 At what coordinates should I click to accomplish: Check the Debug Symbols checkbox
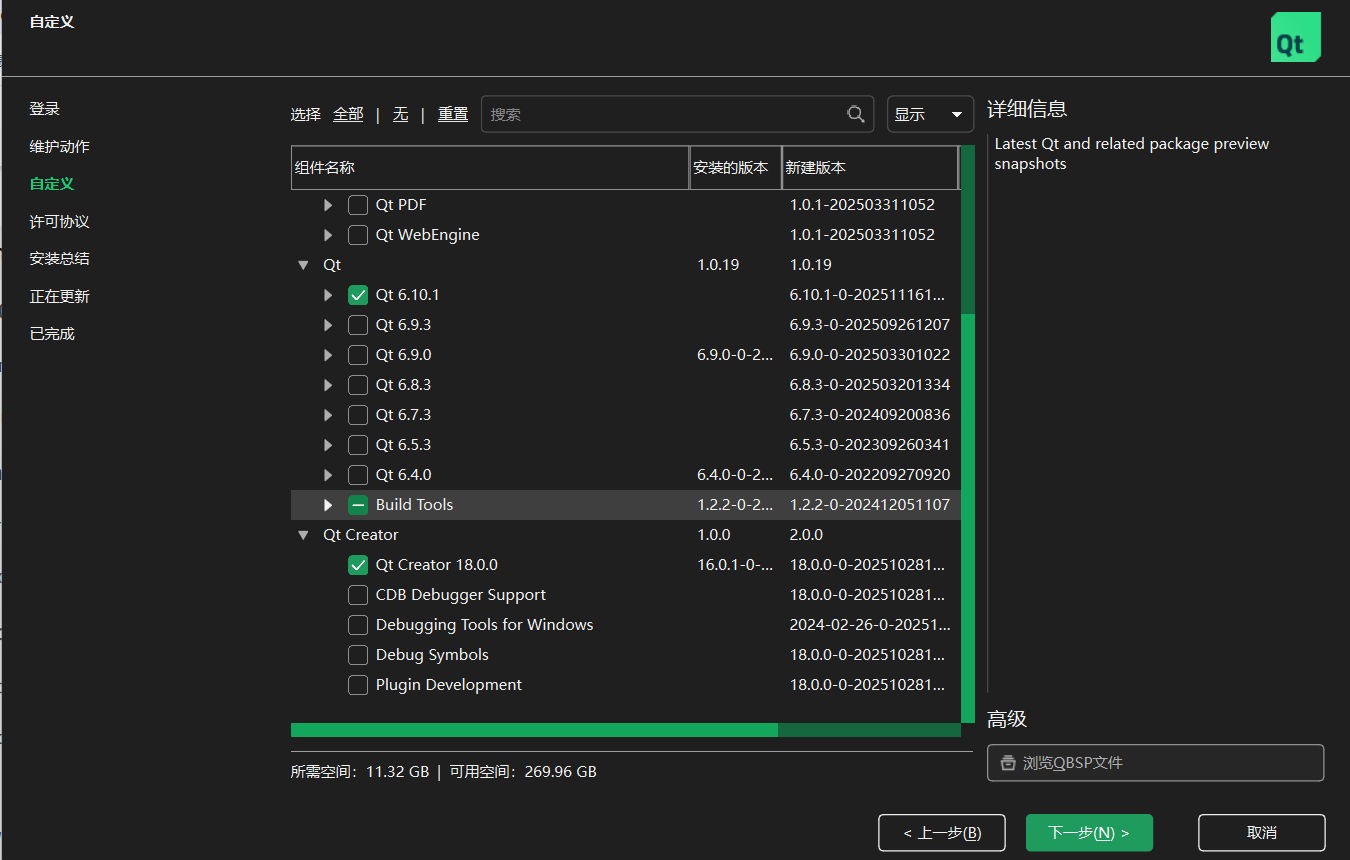(x=358, y=655)
